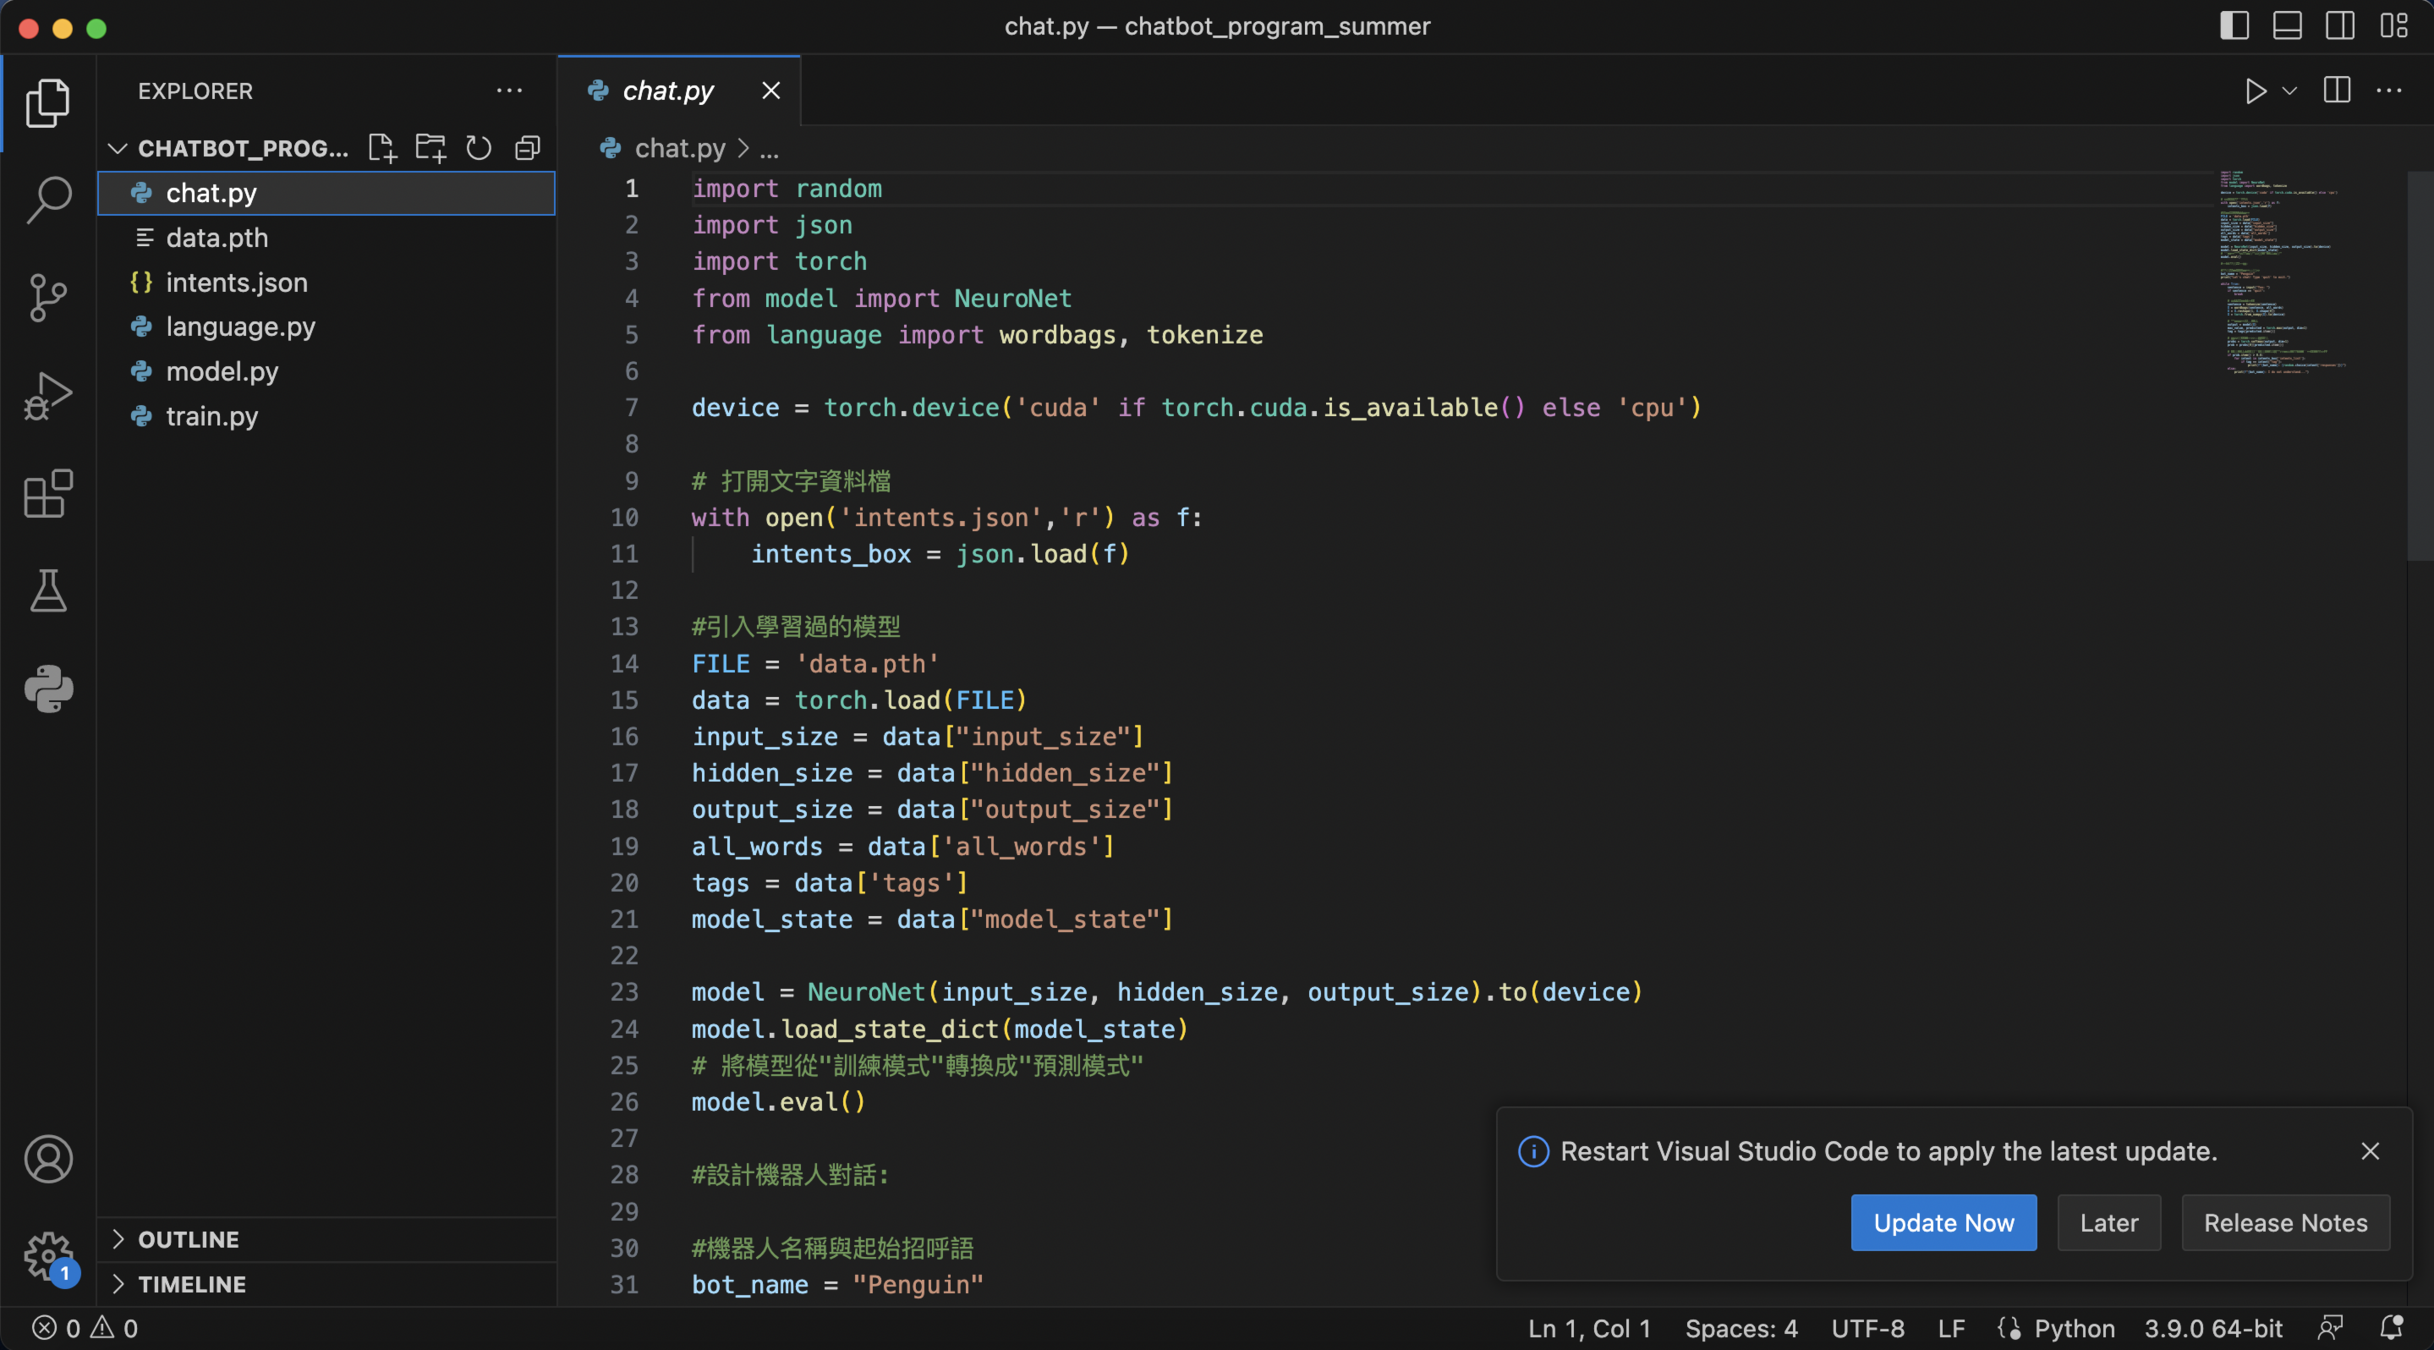The width and height of the screenshot is (2434, 1350).
Task: Open the Extensions view
Action: tap(48, 494)
